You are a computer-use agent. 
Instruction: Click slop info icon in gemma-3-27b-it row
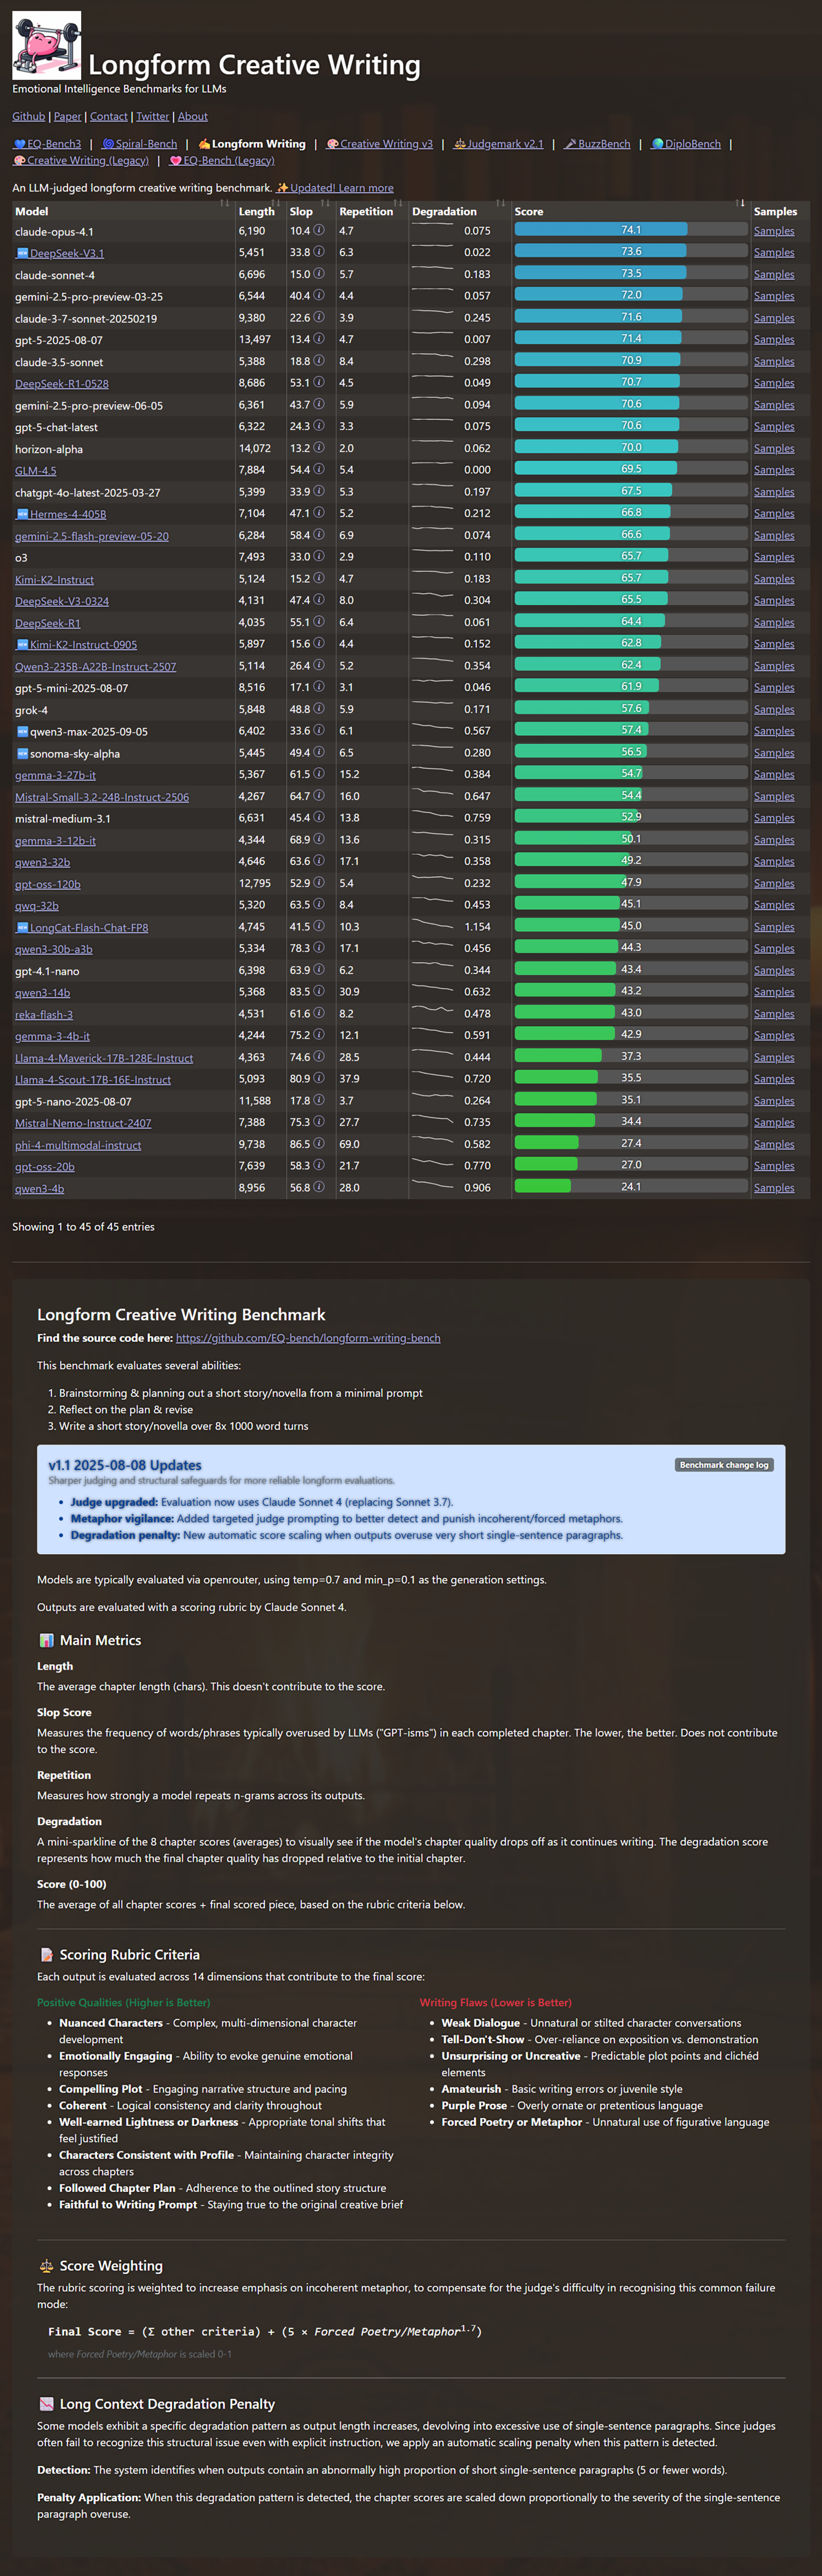(x=319, y=774)
